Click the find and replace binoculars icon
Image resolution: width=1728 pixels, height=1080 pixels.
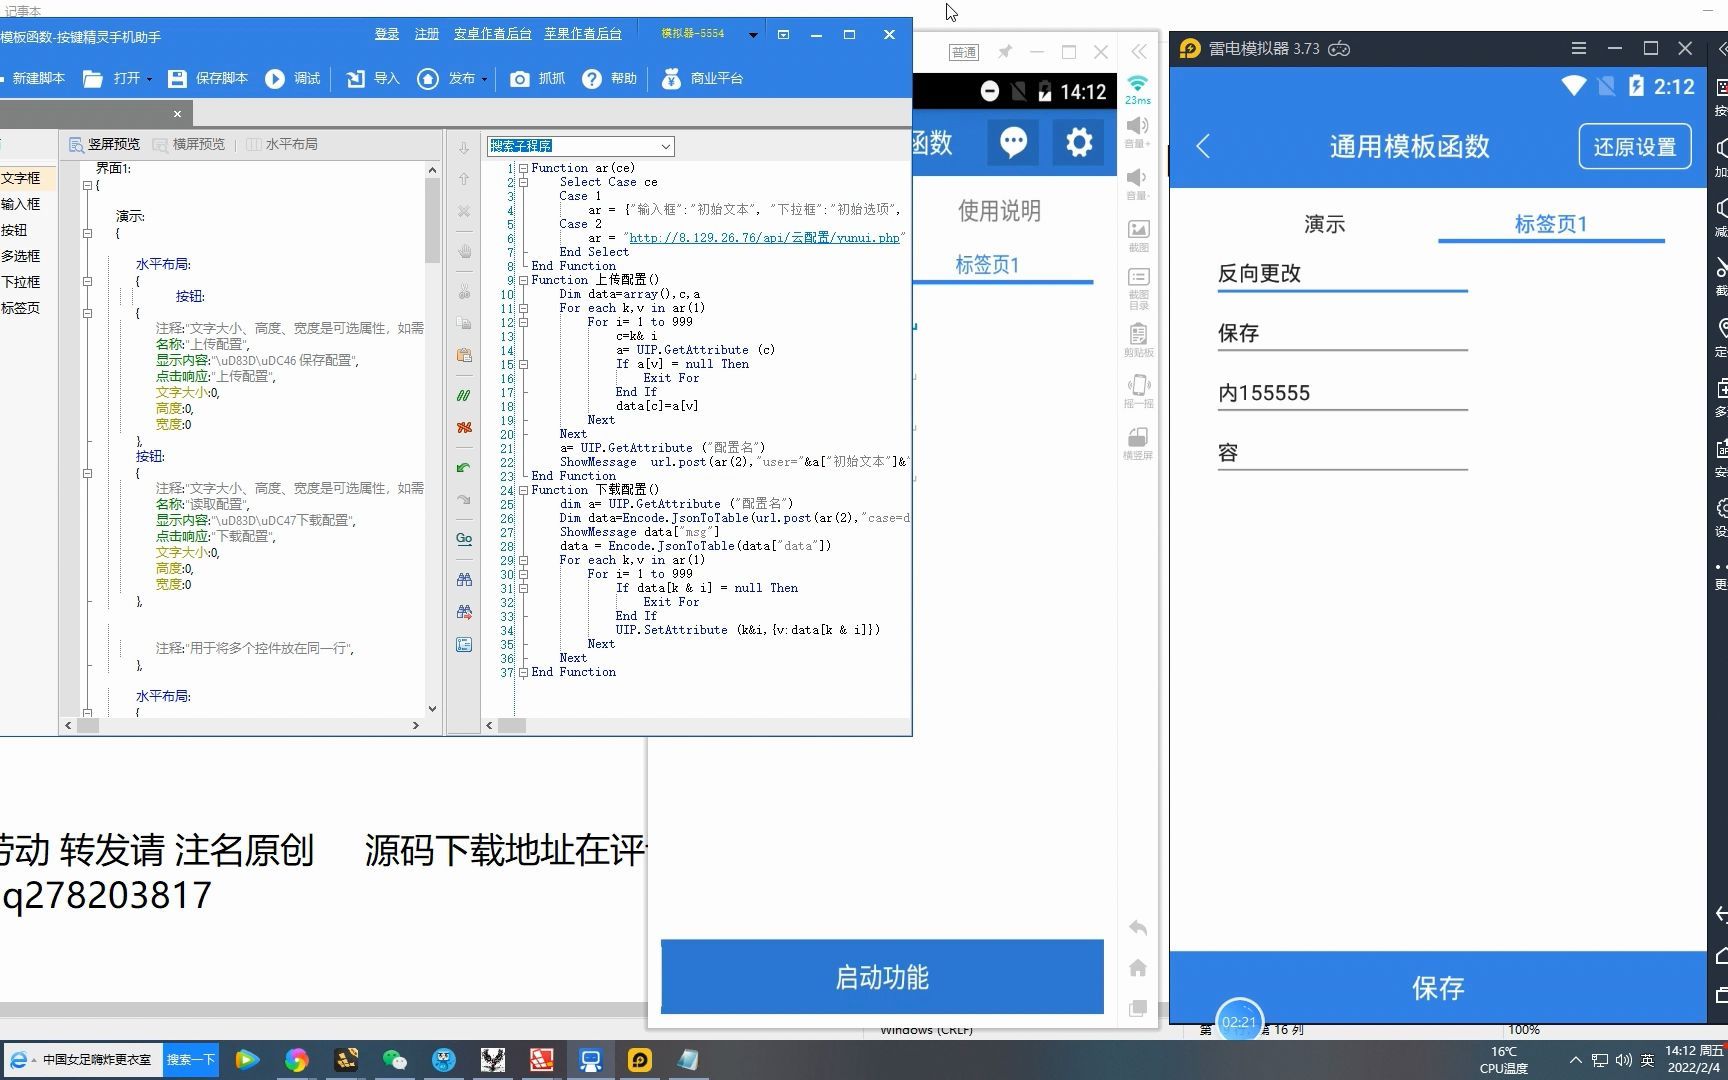click(x=464, y=611)
